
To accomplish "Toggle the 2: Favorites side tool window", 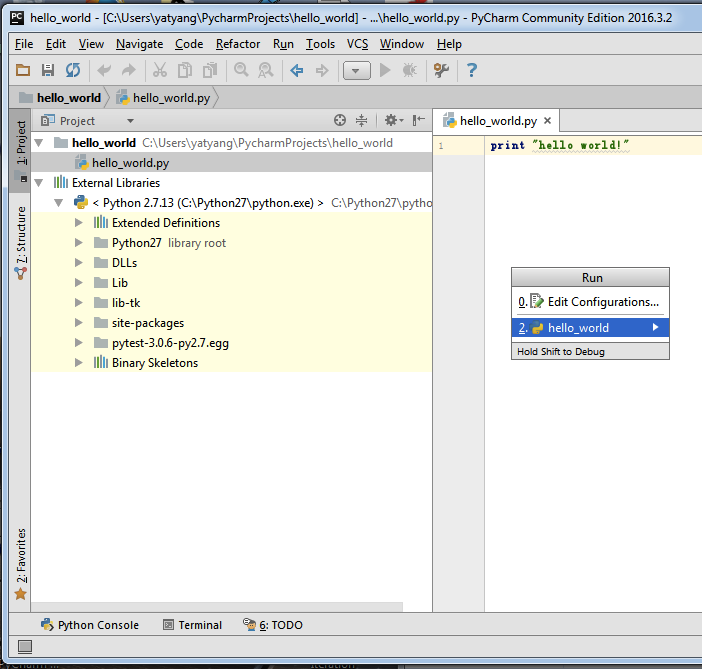I will coord(21,564).
